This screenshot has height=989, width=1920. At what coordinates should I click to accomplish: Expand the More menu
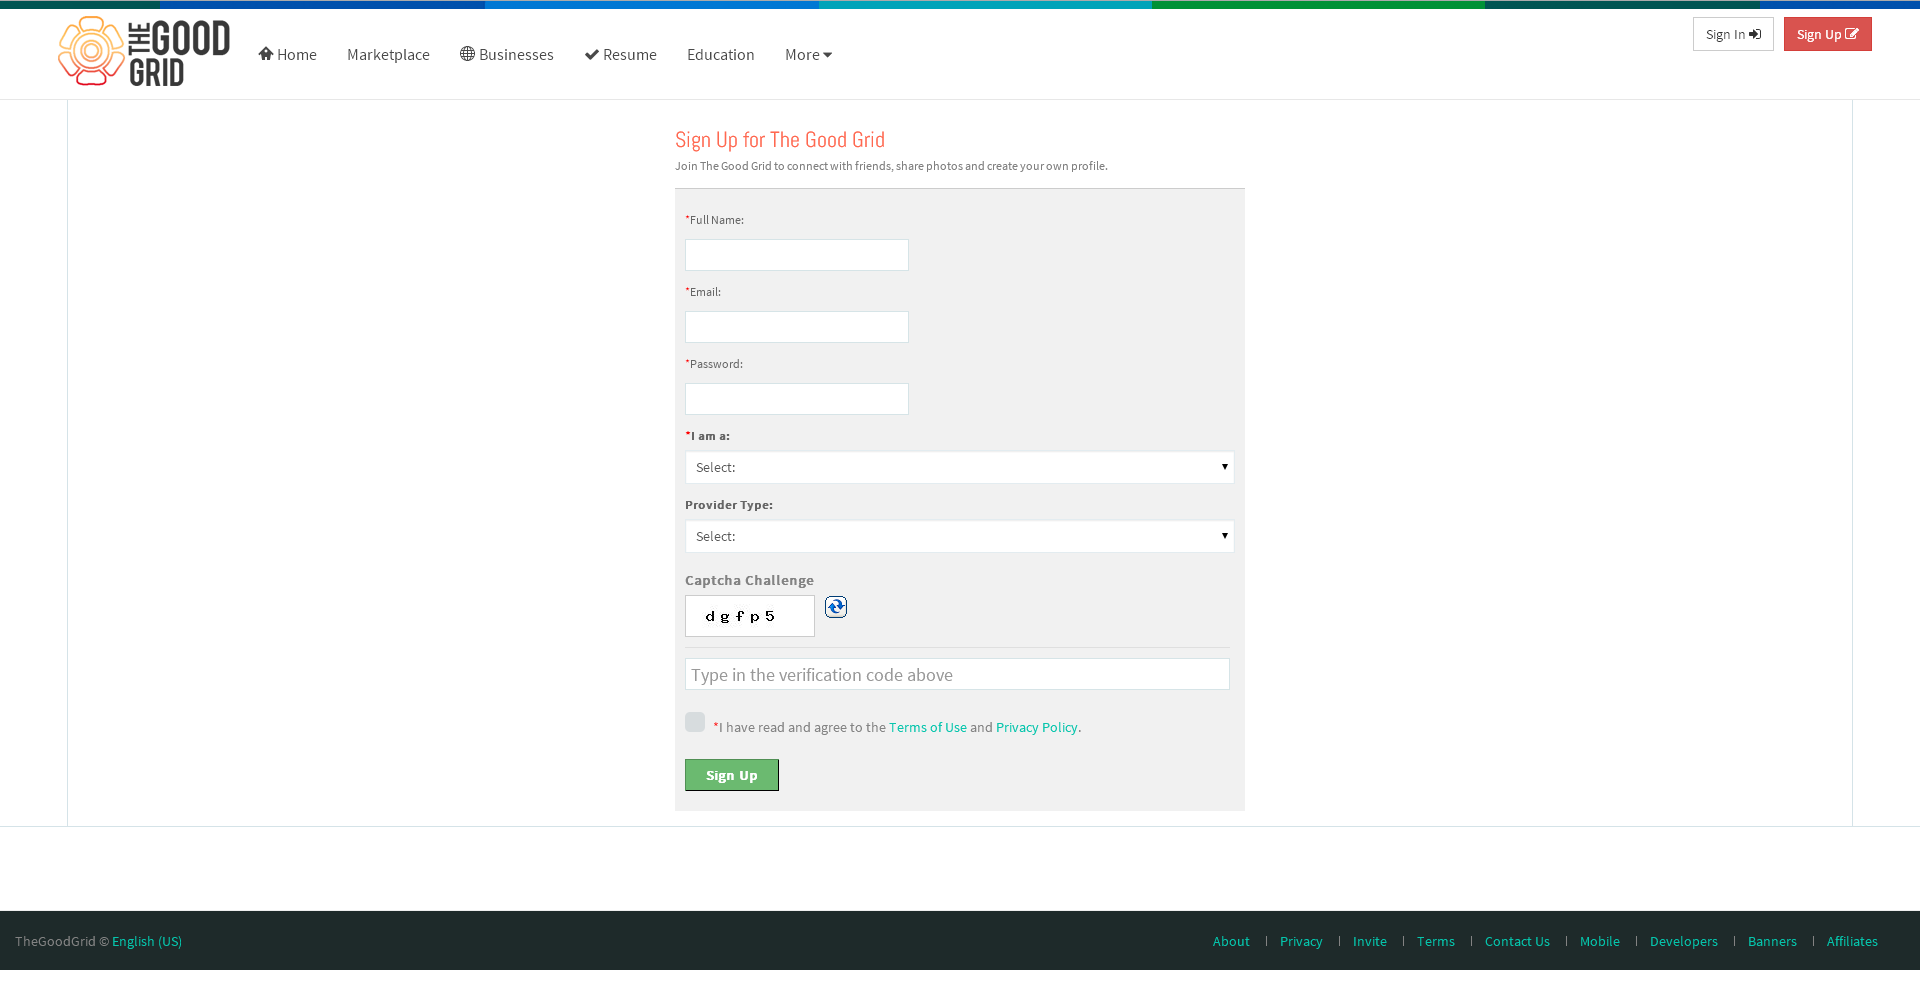[x=808, y=54]
